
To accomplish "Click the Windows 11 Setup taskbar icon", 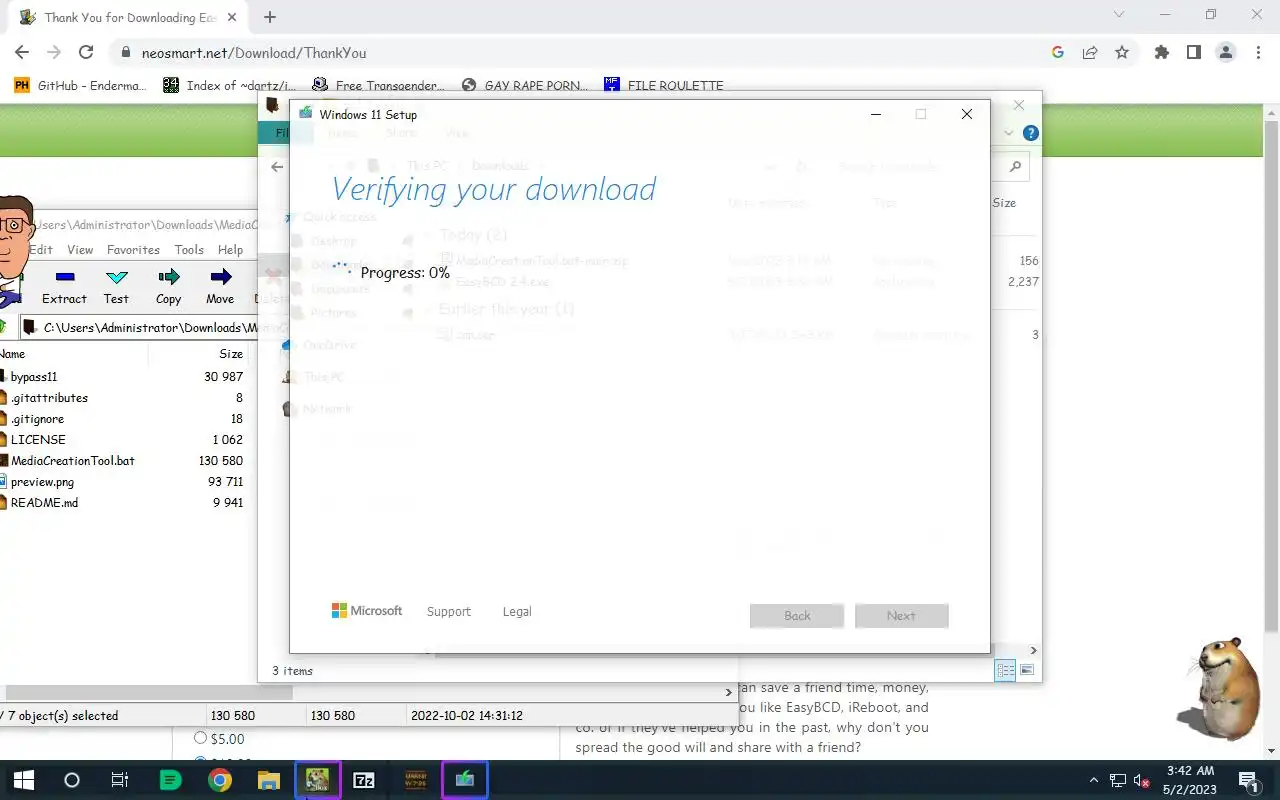I will tap(464, 780).
